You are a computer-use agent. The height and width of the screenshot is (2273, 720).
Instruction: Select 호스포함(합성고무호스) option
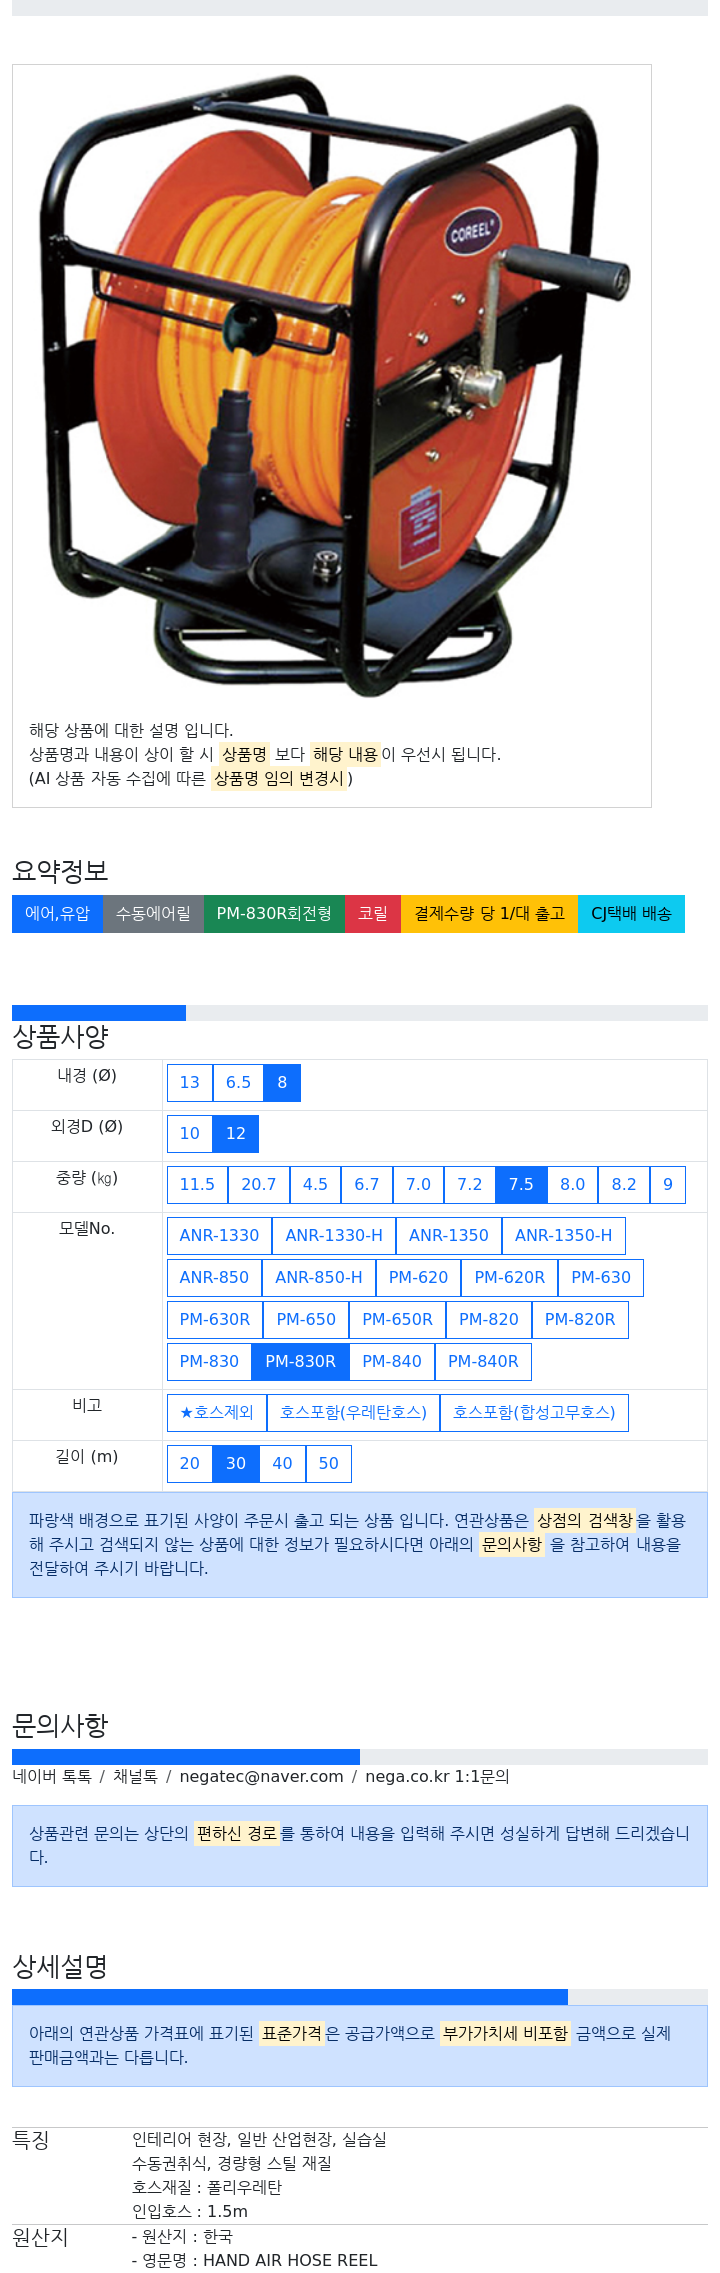tap(534, 1412)
